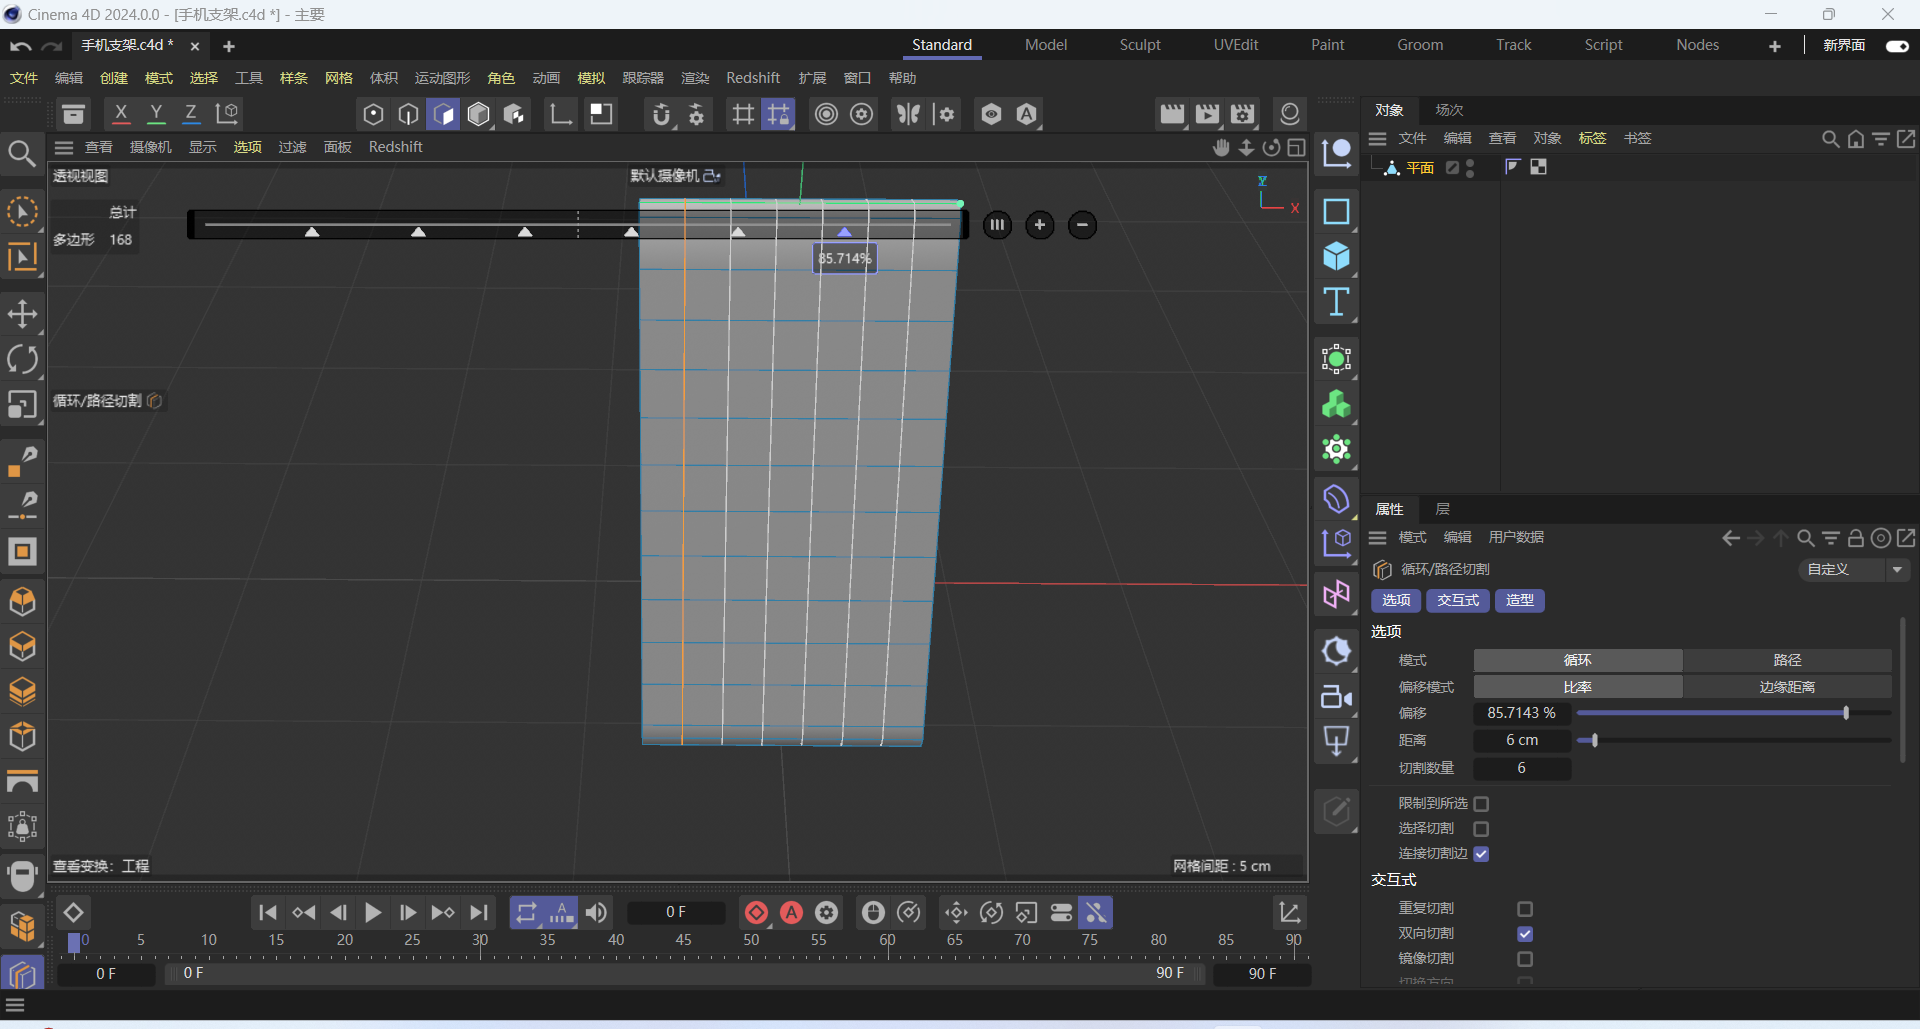This screenshot has height=1029, width=1920.
Task: Switch to the Sculpt layout tab
Action: tap(1140, 45)
